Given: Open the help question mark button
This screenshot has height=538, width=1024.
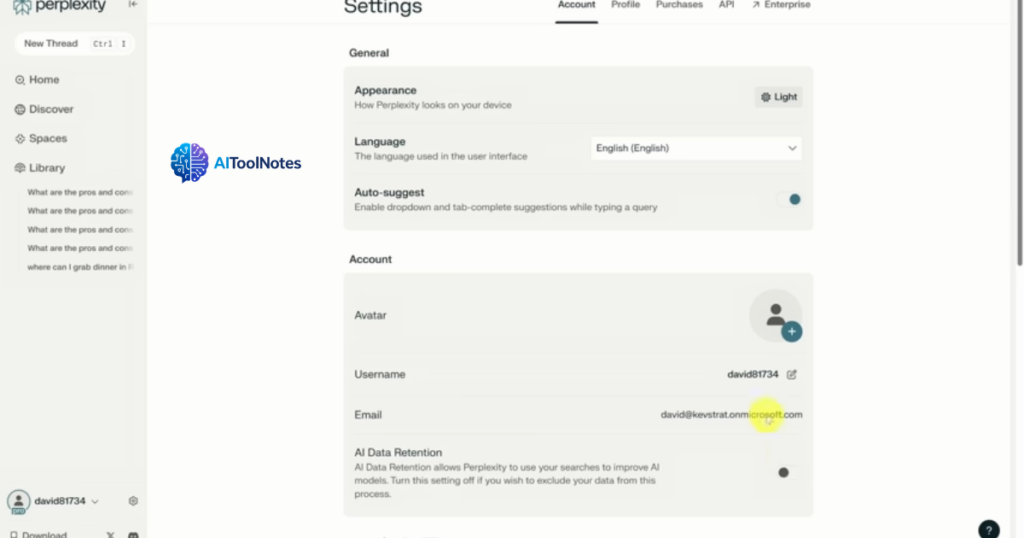Looking at the screenshot, I should point(987,530).
